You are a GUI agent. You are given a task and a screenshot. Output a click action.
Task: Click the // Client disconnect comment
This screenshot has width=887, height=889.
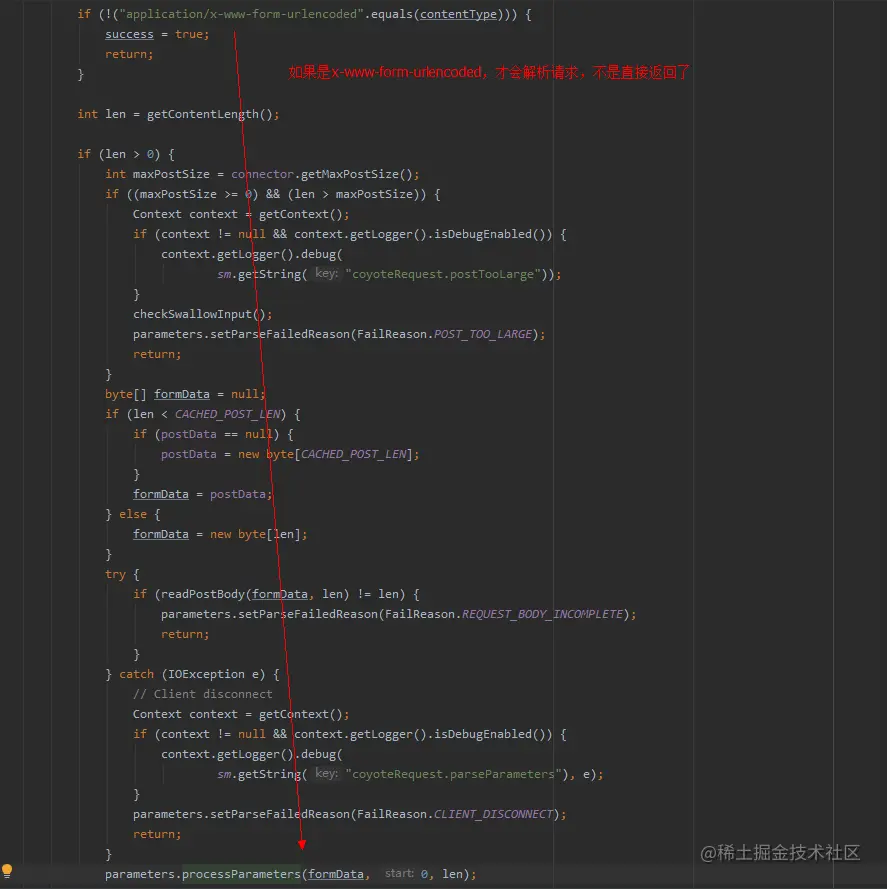click(x=202, y=694)
